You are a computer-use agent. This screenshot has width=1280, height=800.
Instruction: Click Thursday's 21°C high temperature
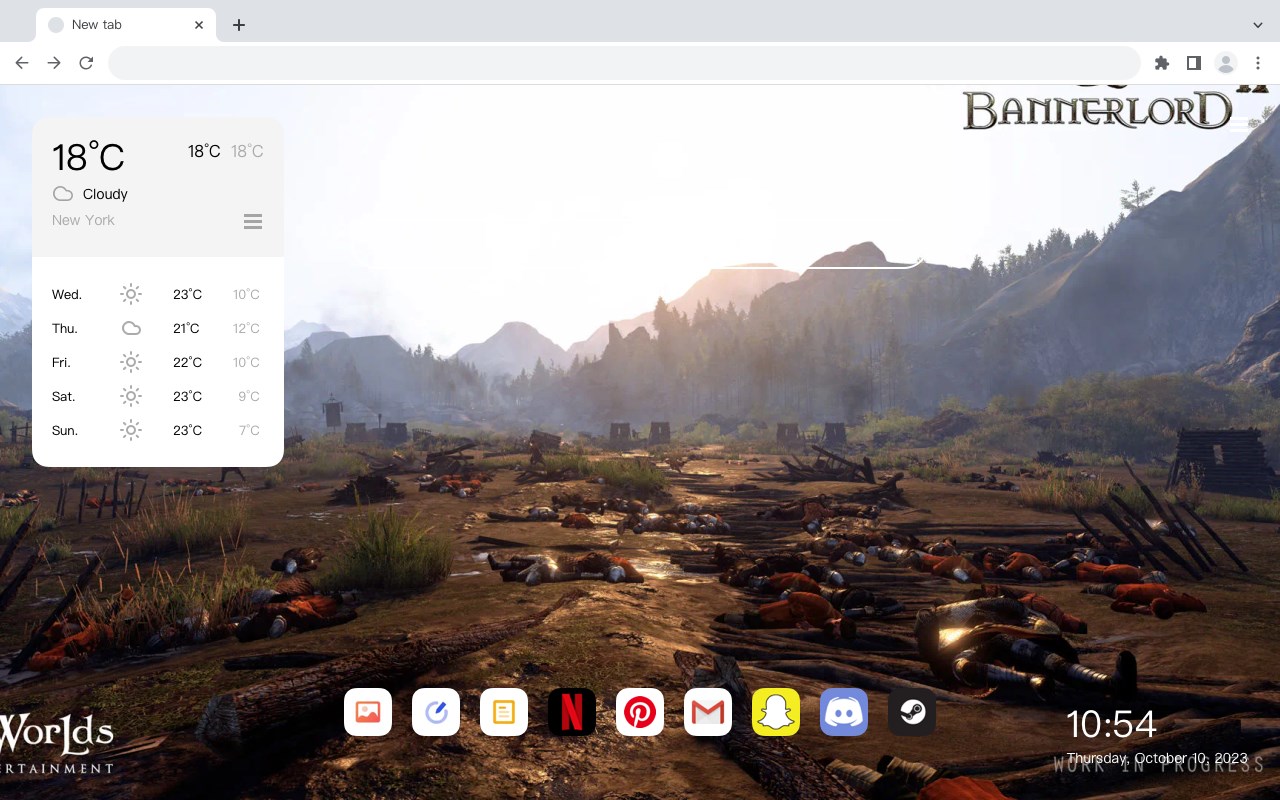186,328
